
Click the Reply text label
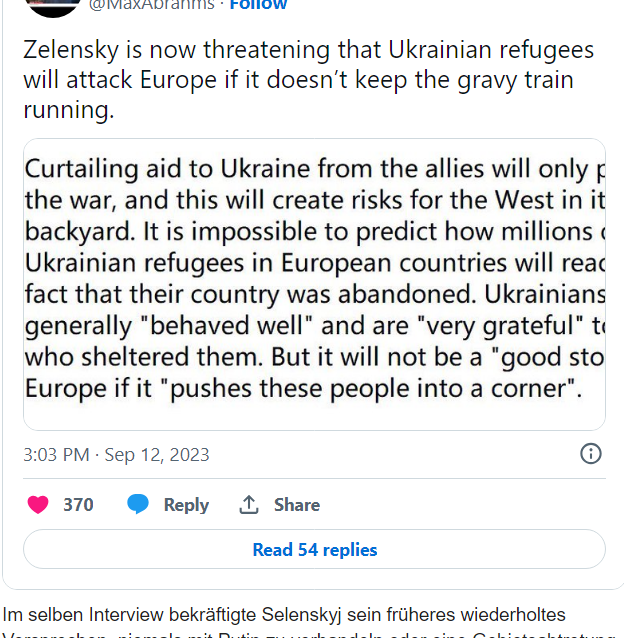tap(186, 505)
